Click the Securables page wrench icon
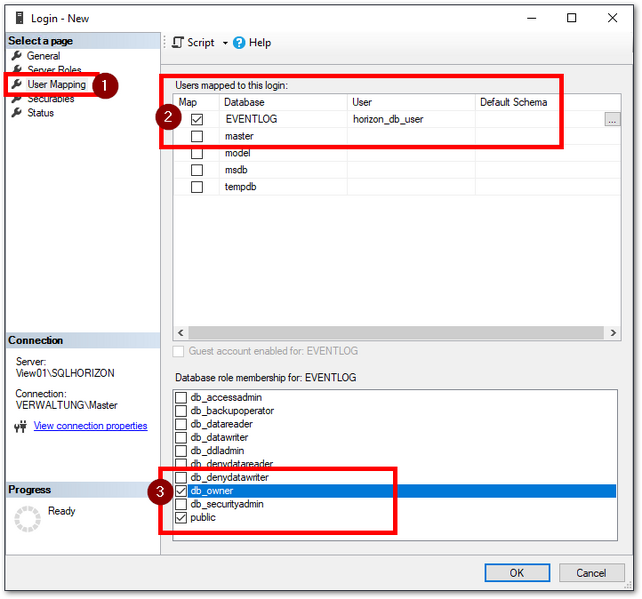The width and height of the screenshot is (642, 599). coord(16,99)
